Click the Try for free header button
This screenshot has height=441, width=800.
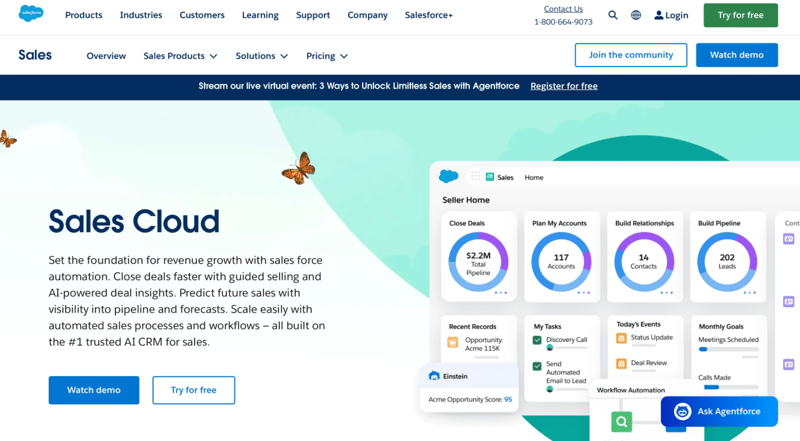coord(740,15)
